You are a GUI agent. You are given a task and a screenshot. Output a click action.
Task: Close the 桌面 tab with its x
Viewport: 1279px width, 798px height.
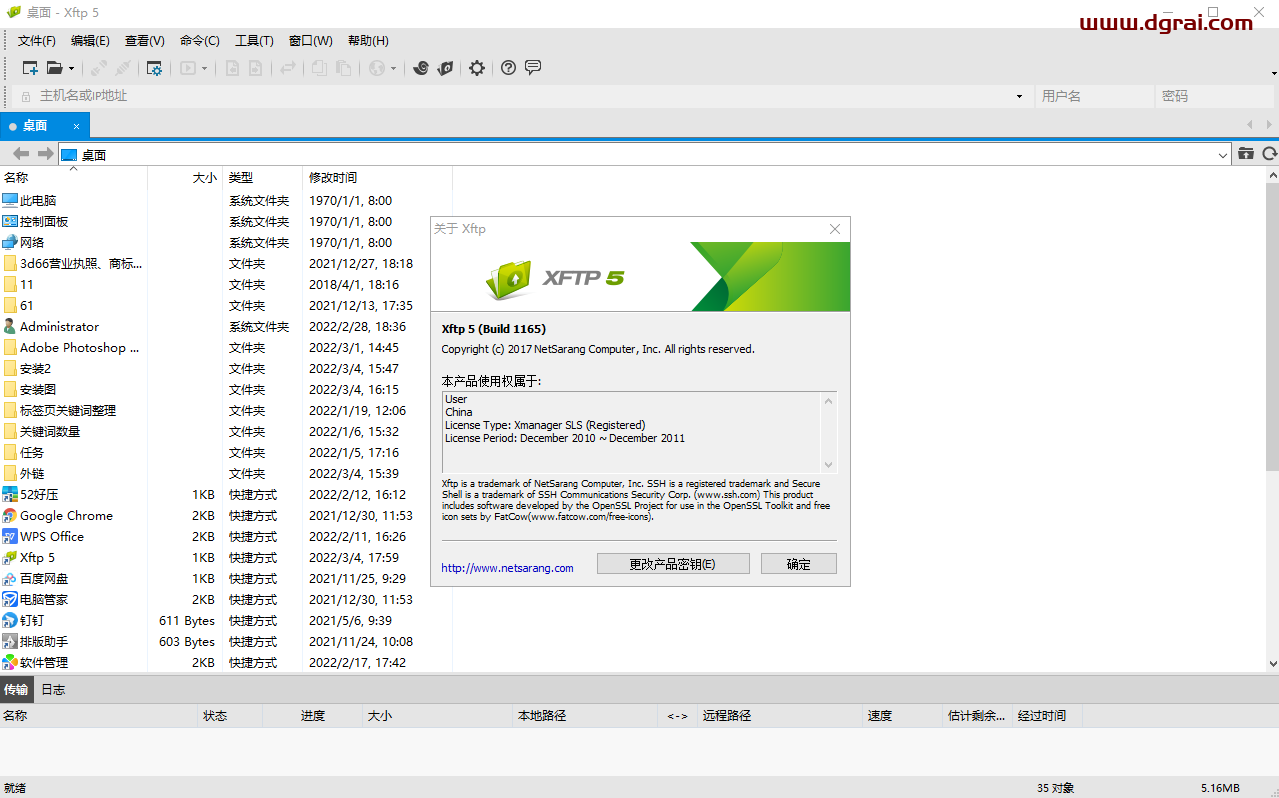(76, 126)
